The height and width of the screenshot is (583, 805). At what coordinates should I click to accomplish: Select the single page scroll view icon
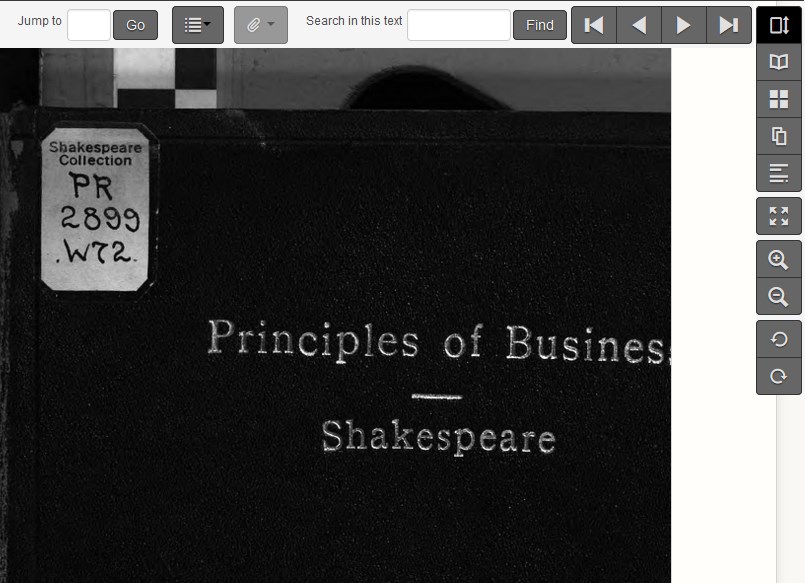779,25
